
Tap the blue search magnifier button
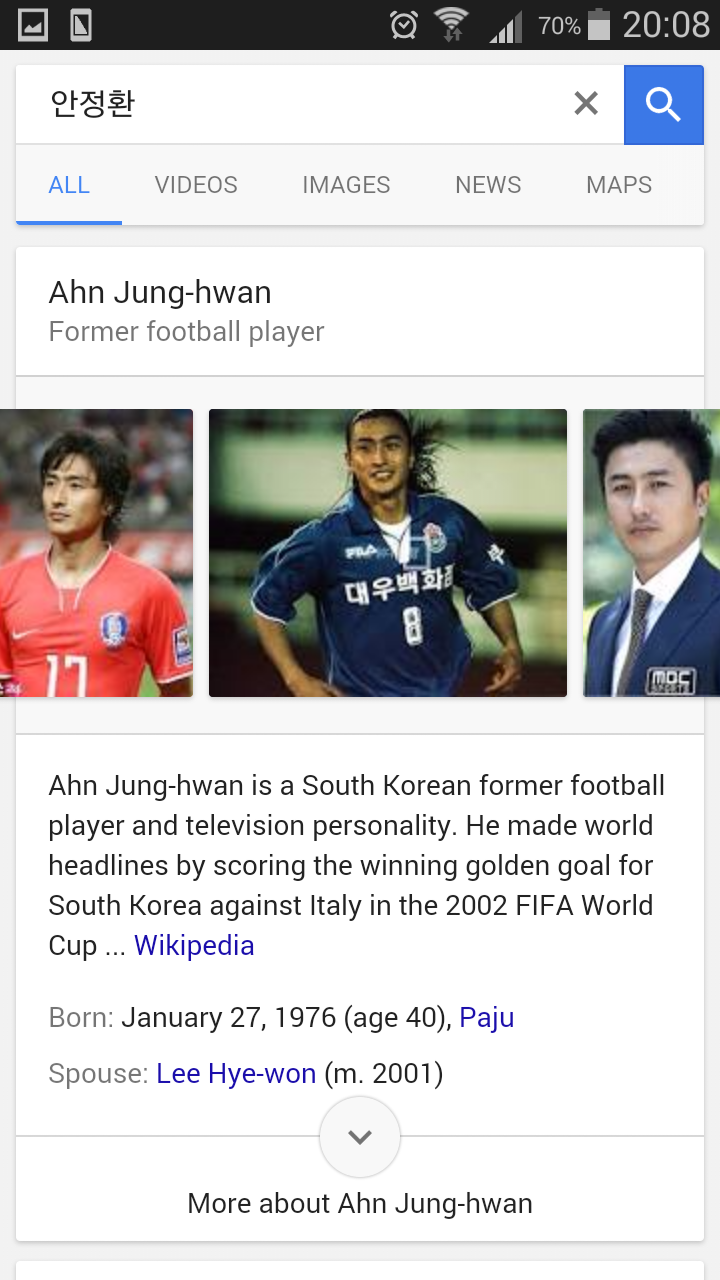664,104
